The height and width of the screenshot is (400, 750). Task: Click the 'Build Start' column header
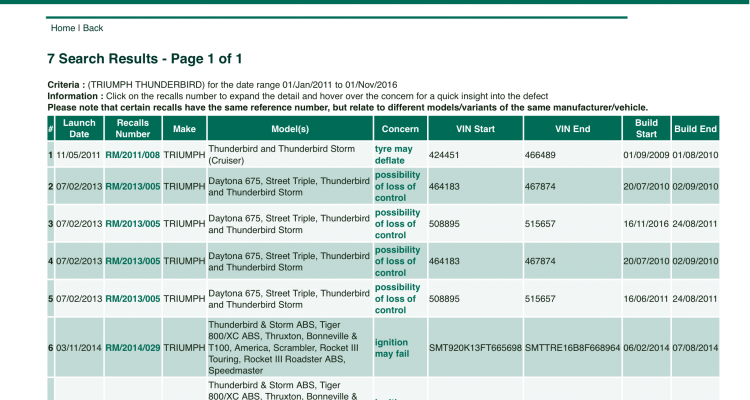(x=646, y=128)
